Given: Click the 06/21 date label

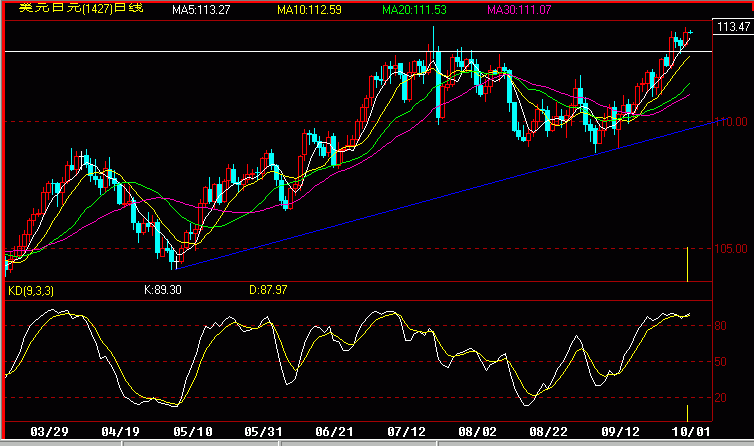Looking at the screenshot, I should coord(334,431).
